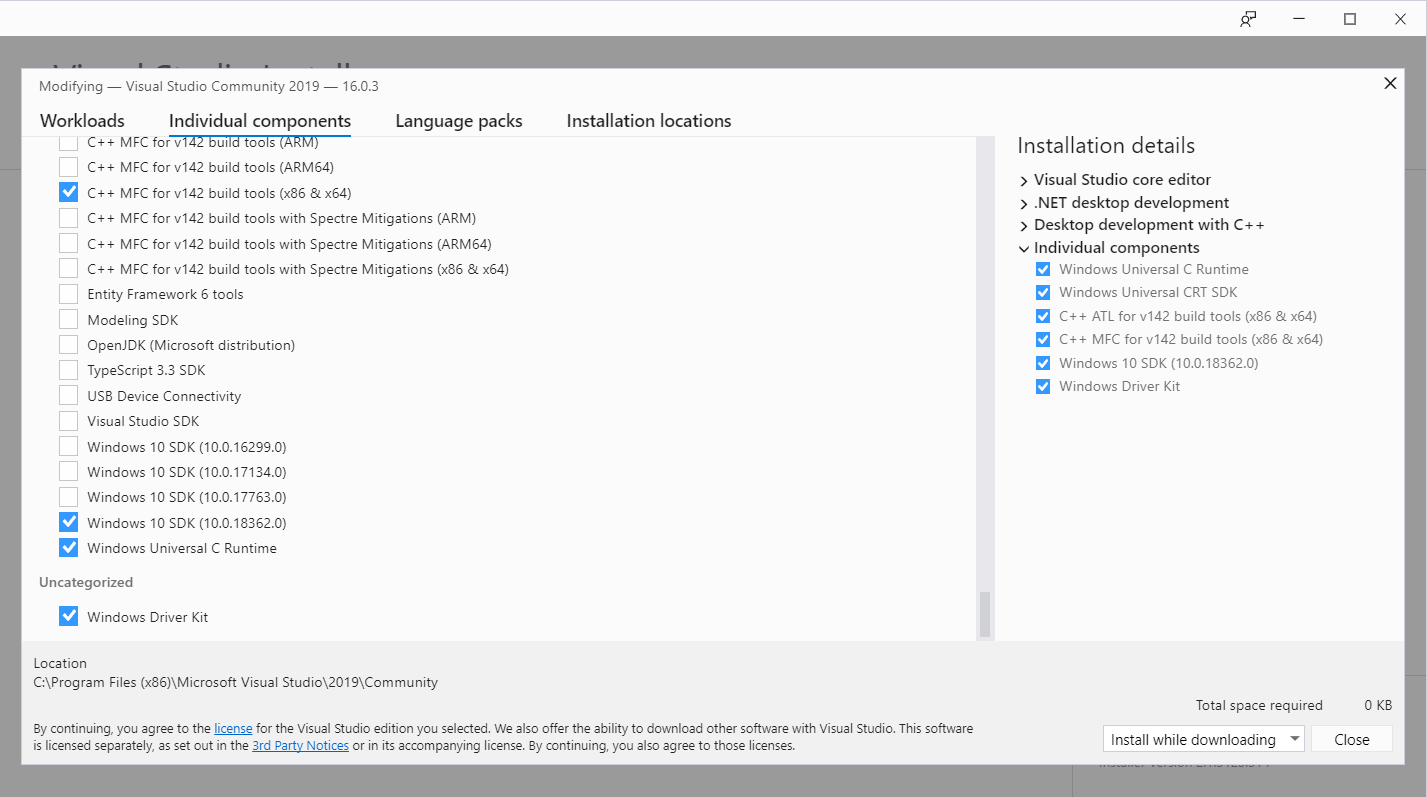Uncheck Windows Driver Kit under Uncategorized
Image resolution: width=1427 pixels, height=797 pixels.
click(x=68, y=616)
